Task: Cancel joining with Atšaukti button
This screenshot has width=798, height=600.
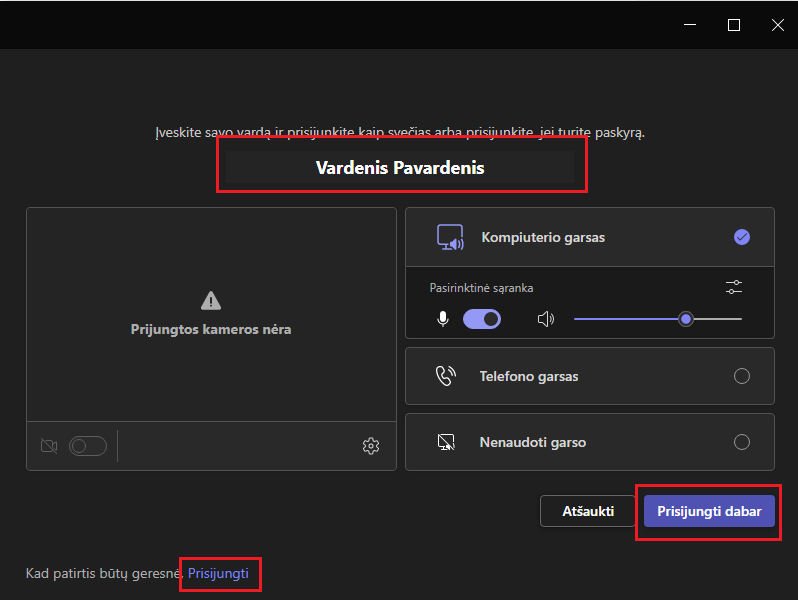Action: click(587, 511)
